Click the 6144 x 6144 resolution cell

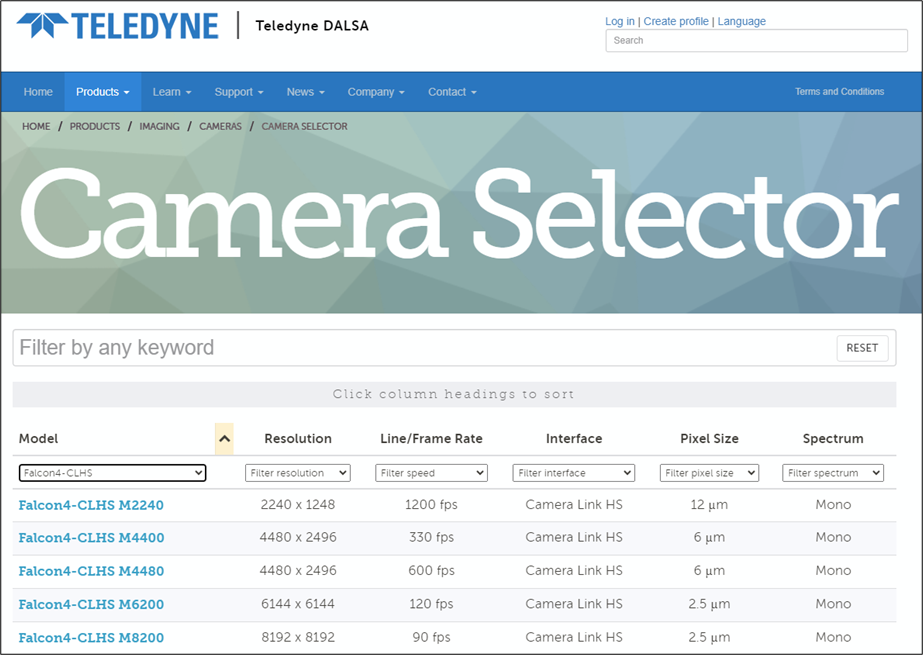click(x=298, y=604)
